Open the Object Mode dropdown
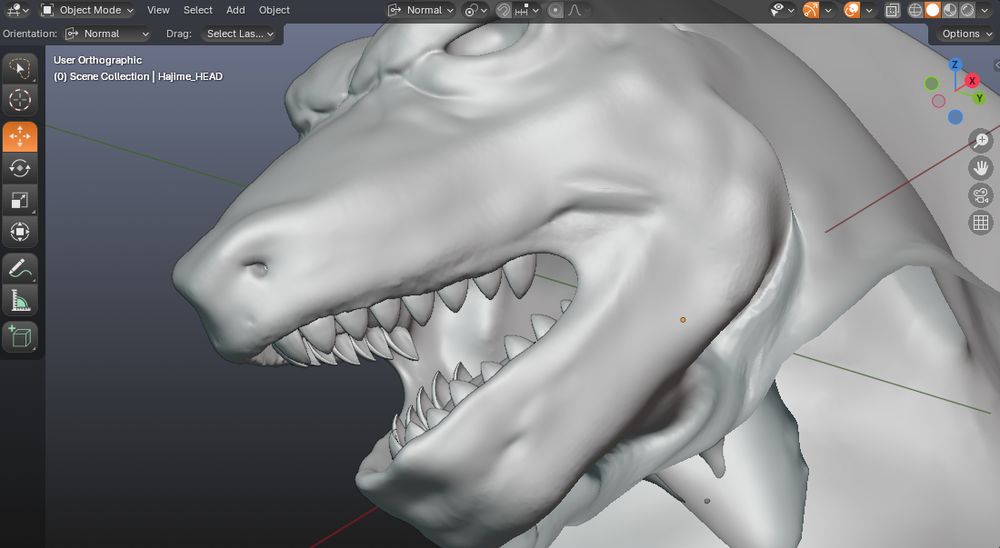The height and width of the screenshot is (548, 1000). 88,10
